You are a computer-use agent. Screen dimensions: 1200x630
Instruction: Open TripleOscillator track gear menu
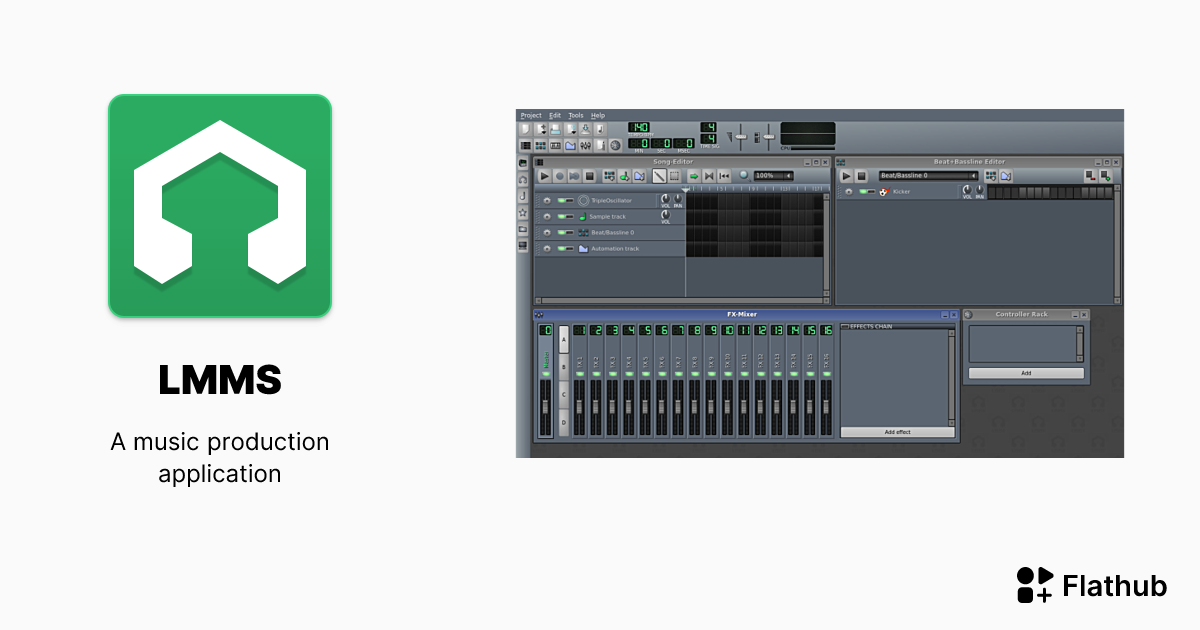click(546, 201)
